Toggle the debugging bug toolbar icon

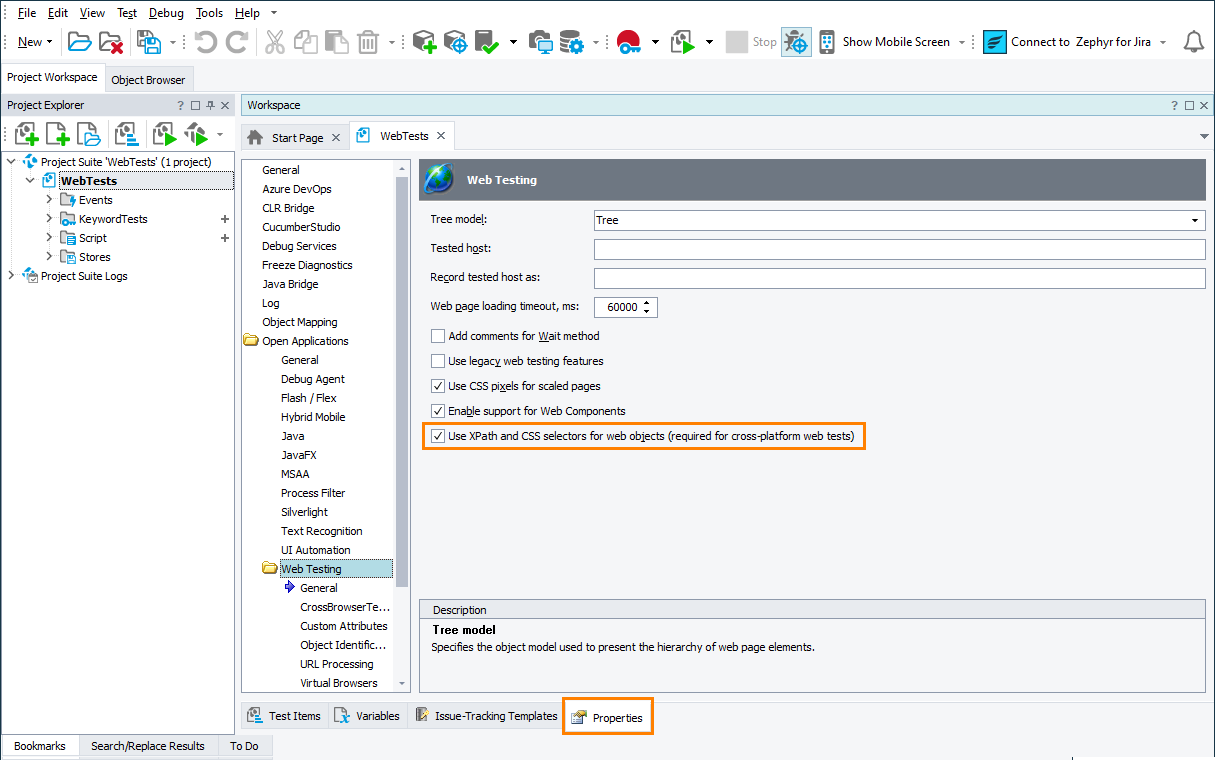[796, 42]
